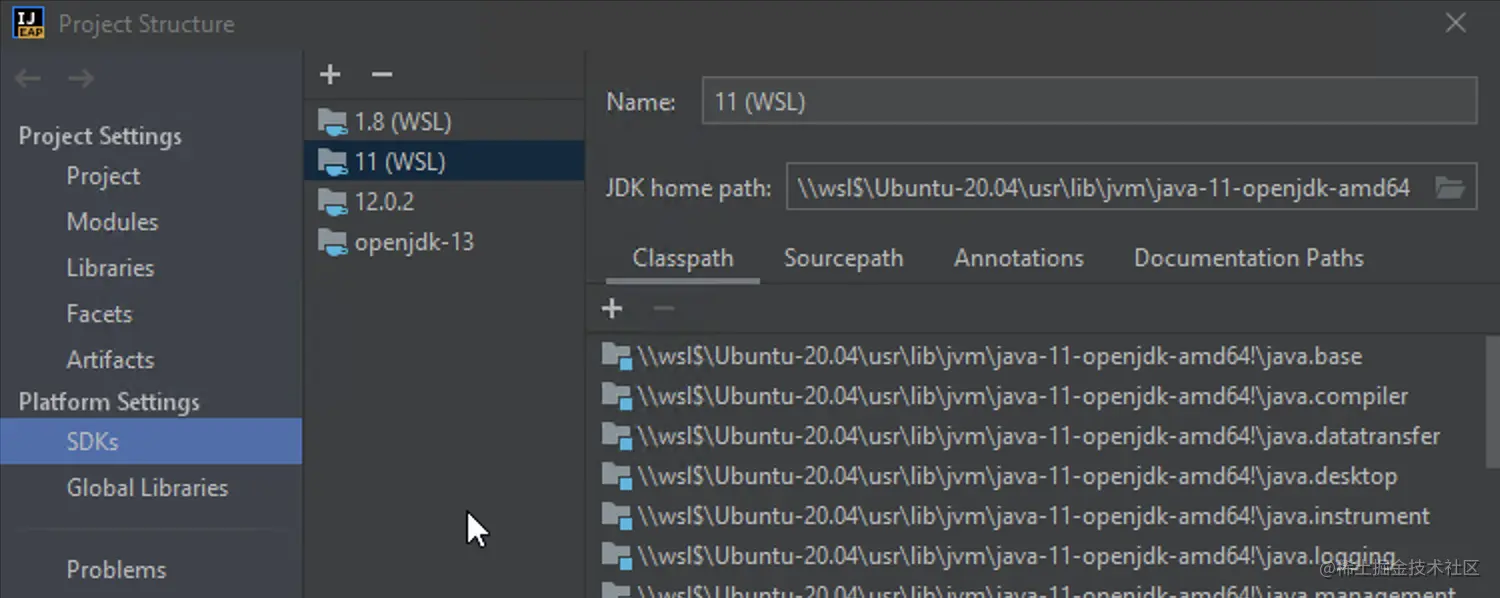Click the IntelliJ EAP logo icon
The height and width of the screenshot is (598, 1500).
[29, 24]
